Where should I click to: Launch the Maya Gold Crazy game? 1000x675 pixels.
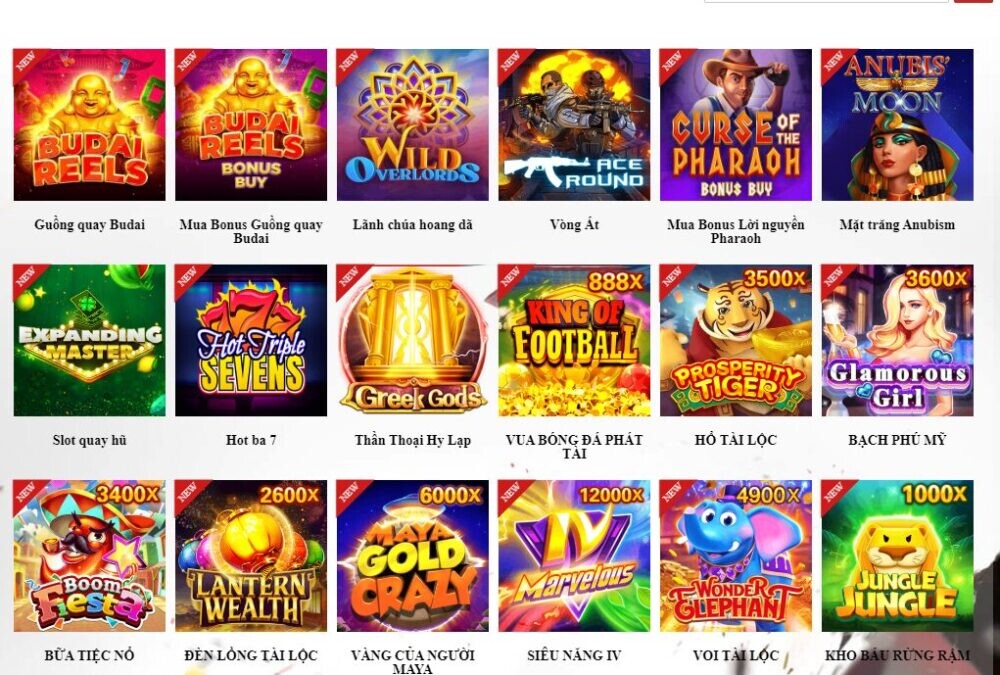(411, 557)
